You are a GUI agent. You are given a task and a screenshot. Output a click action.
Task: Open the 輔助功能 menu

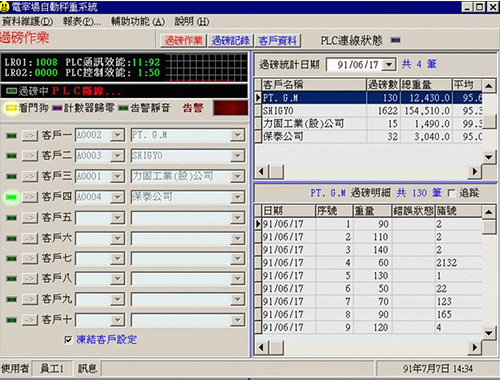[x=138, y=22]
